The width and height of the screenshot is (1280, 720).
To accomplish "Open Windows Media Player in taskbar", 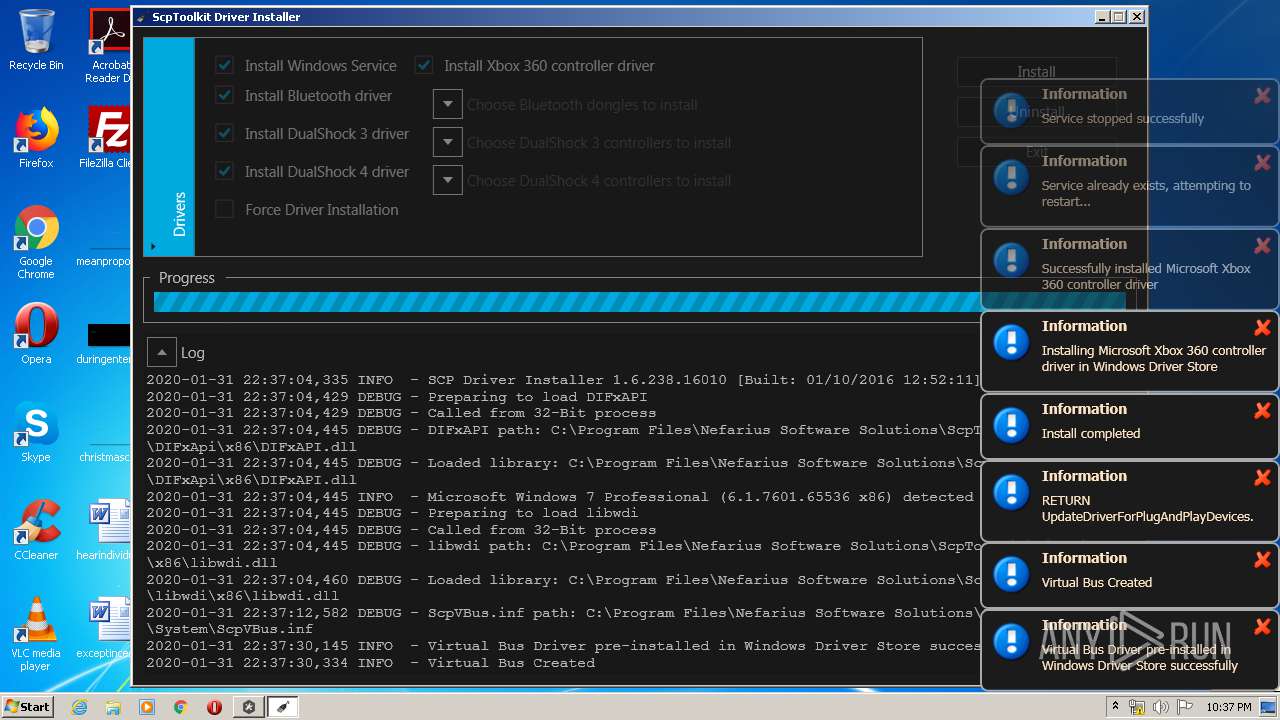I will [147, 707].
